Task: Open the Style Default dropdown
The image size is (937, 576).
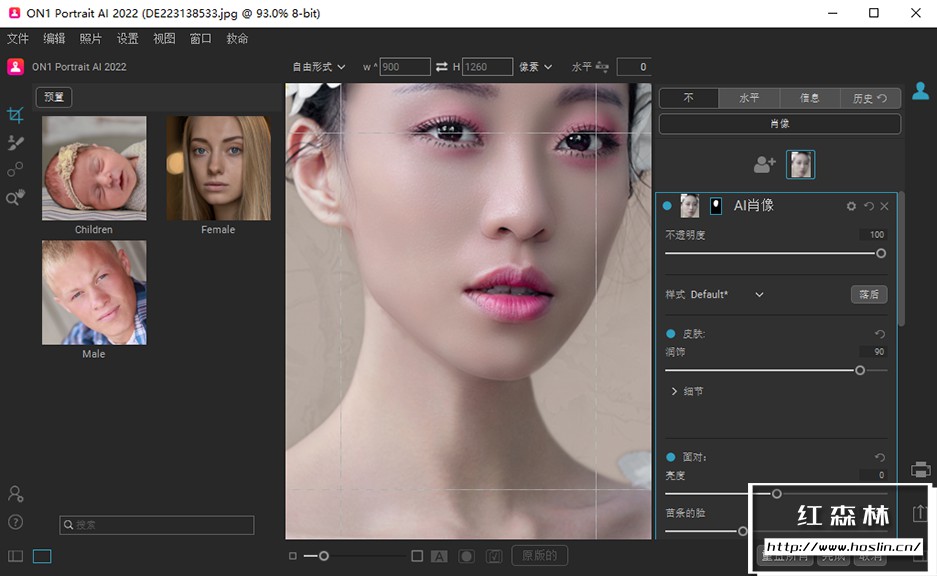Action: point(758,295)
